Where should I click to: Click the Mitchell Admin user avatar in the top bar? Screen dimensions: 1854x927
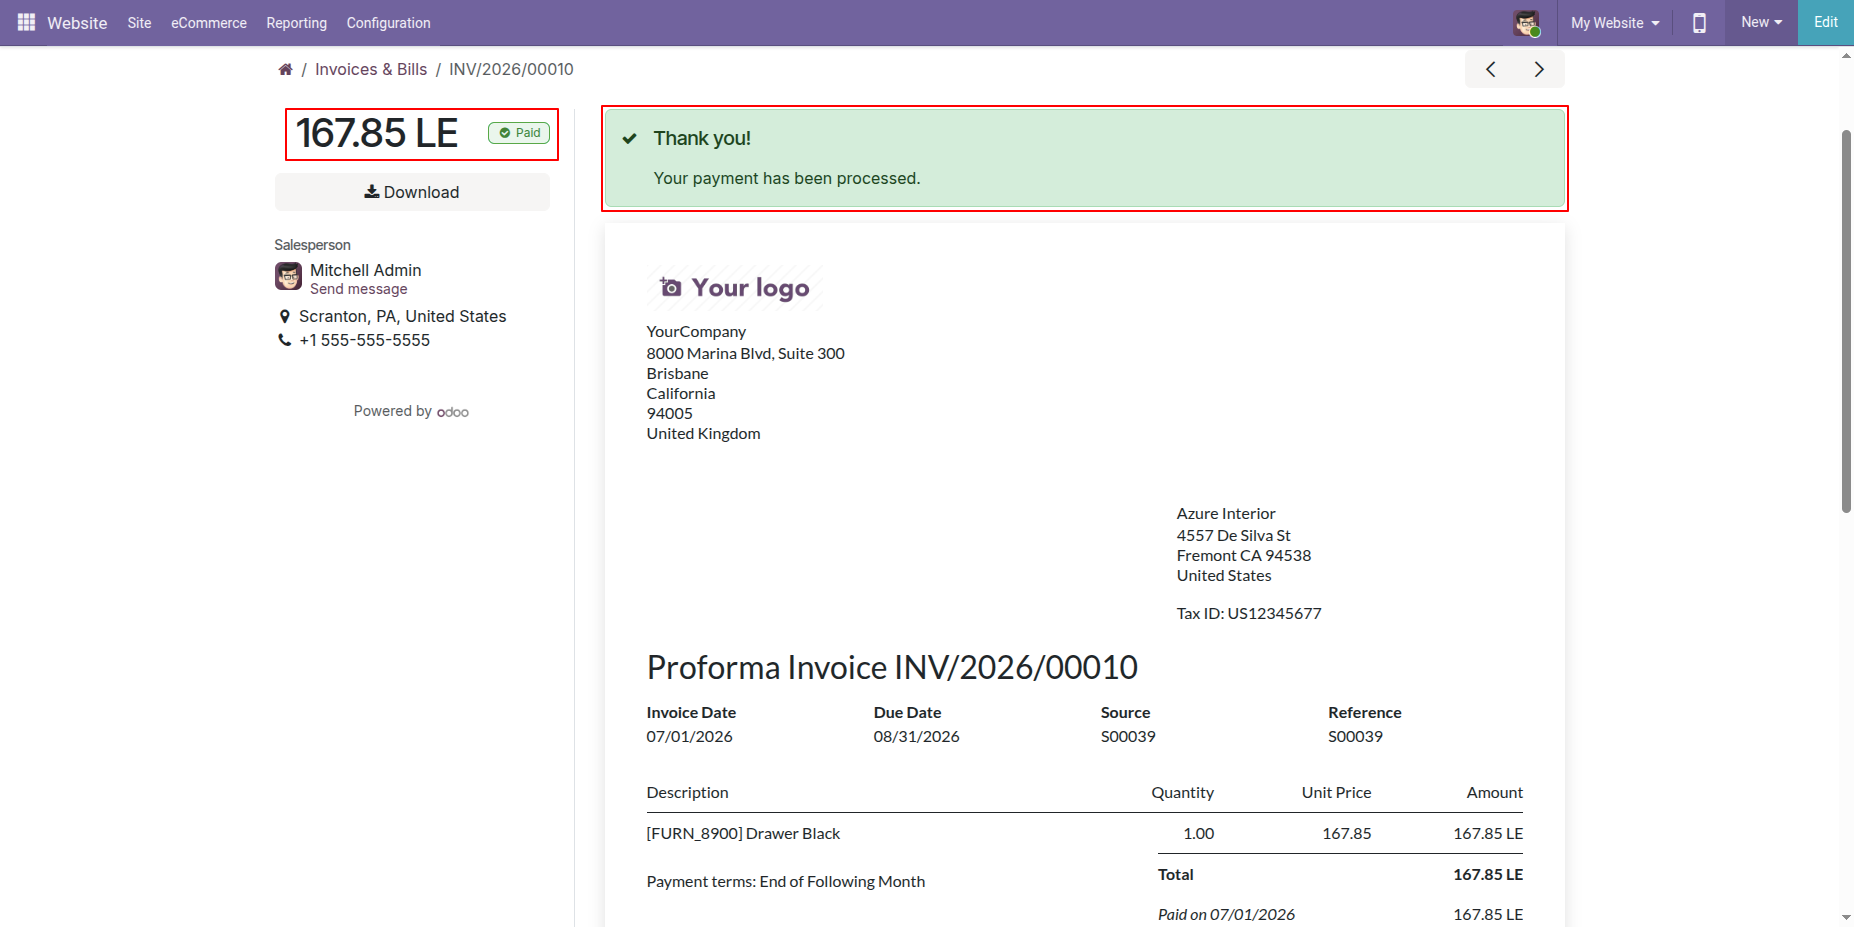click(1526, 23)
